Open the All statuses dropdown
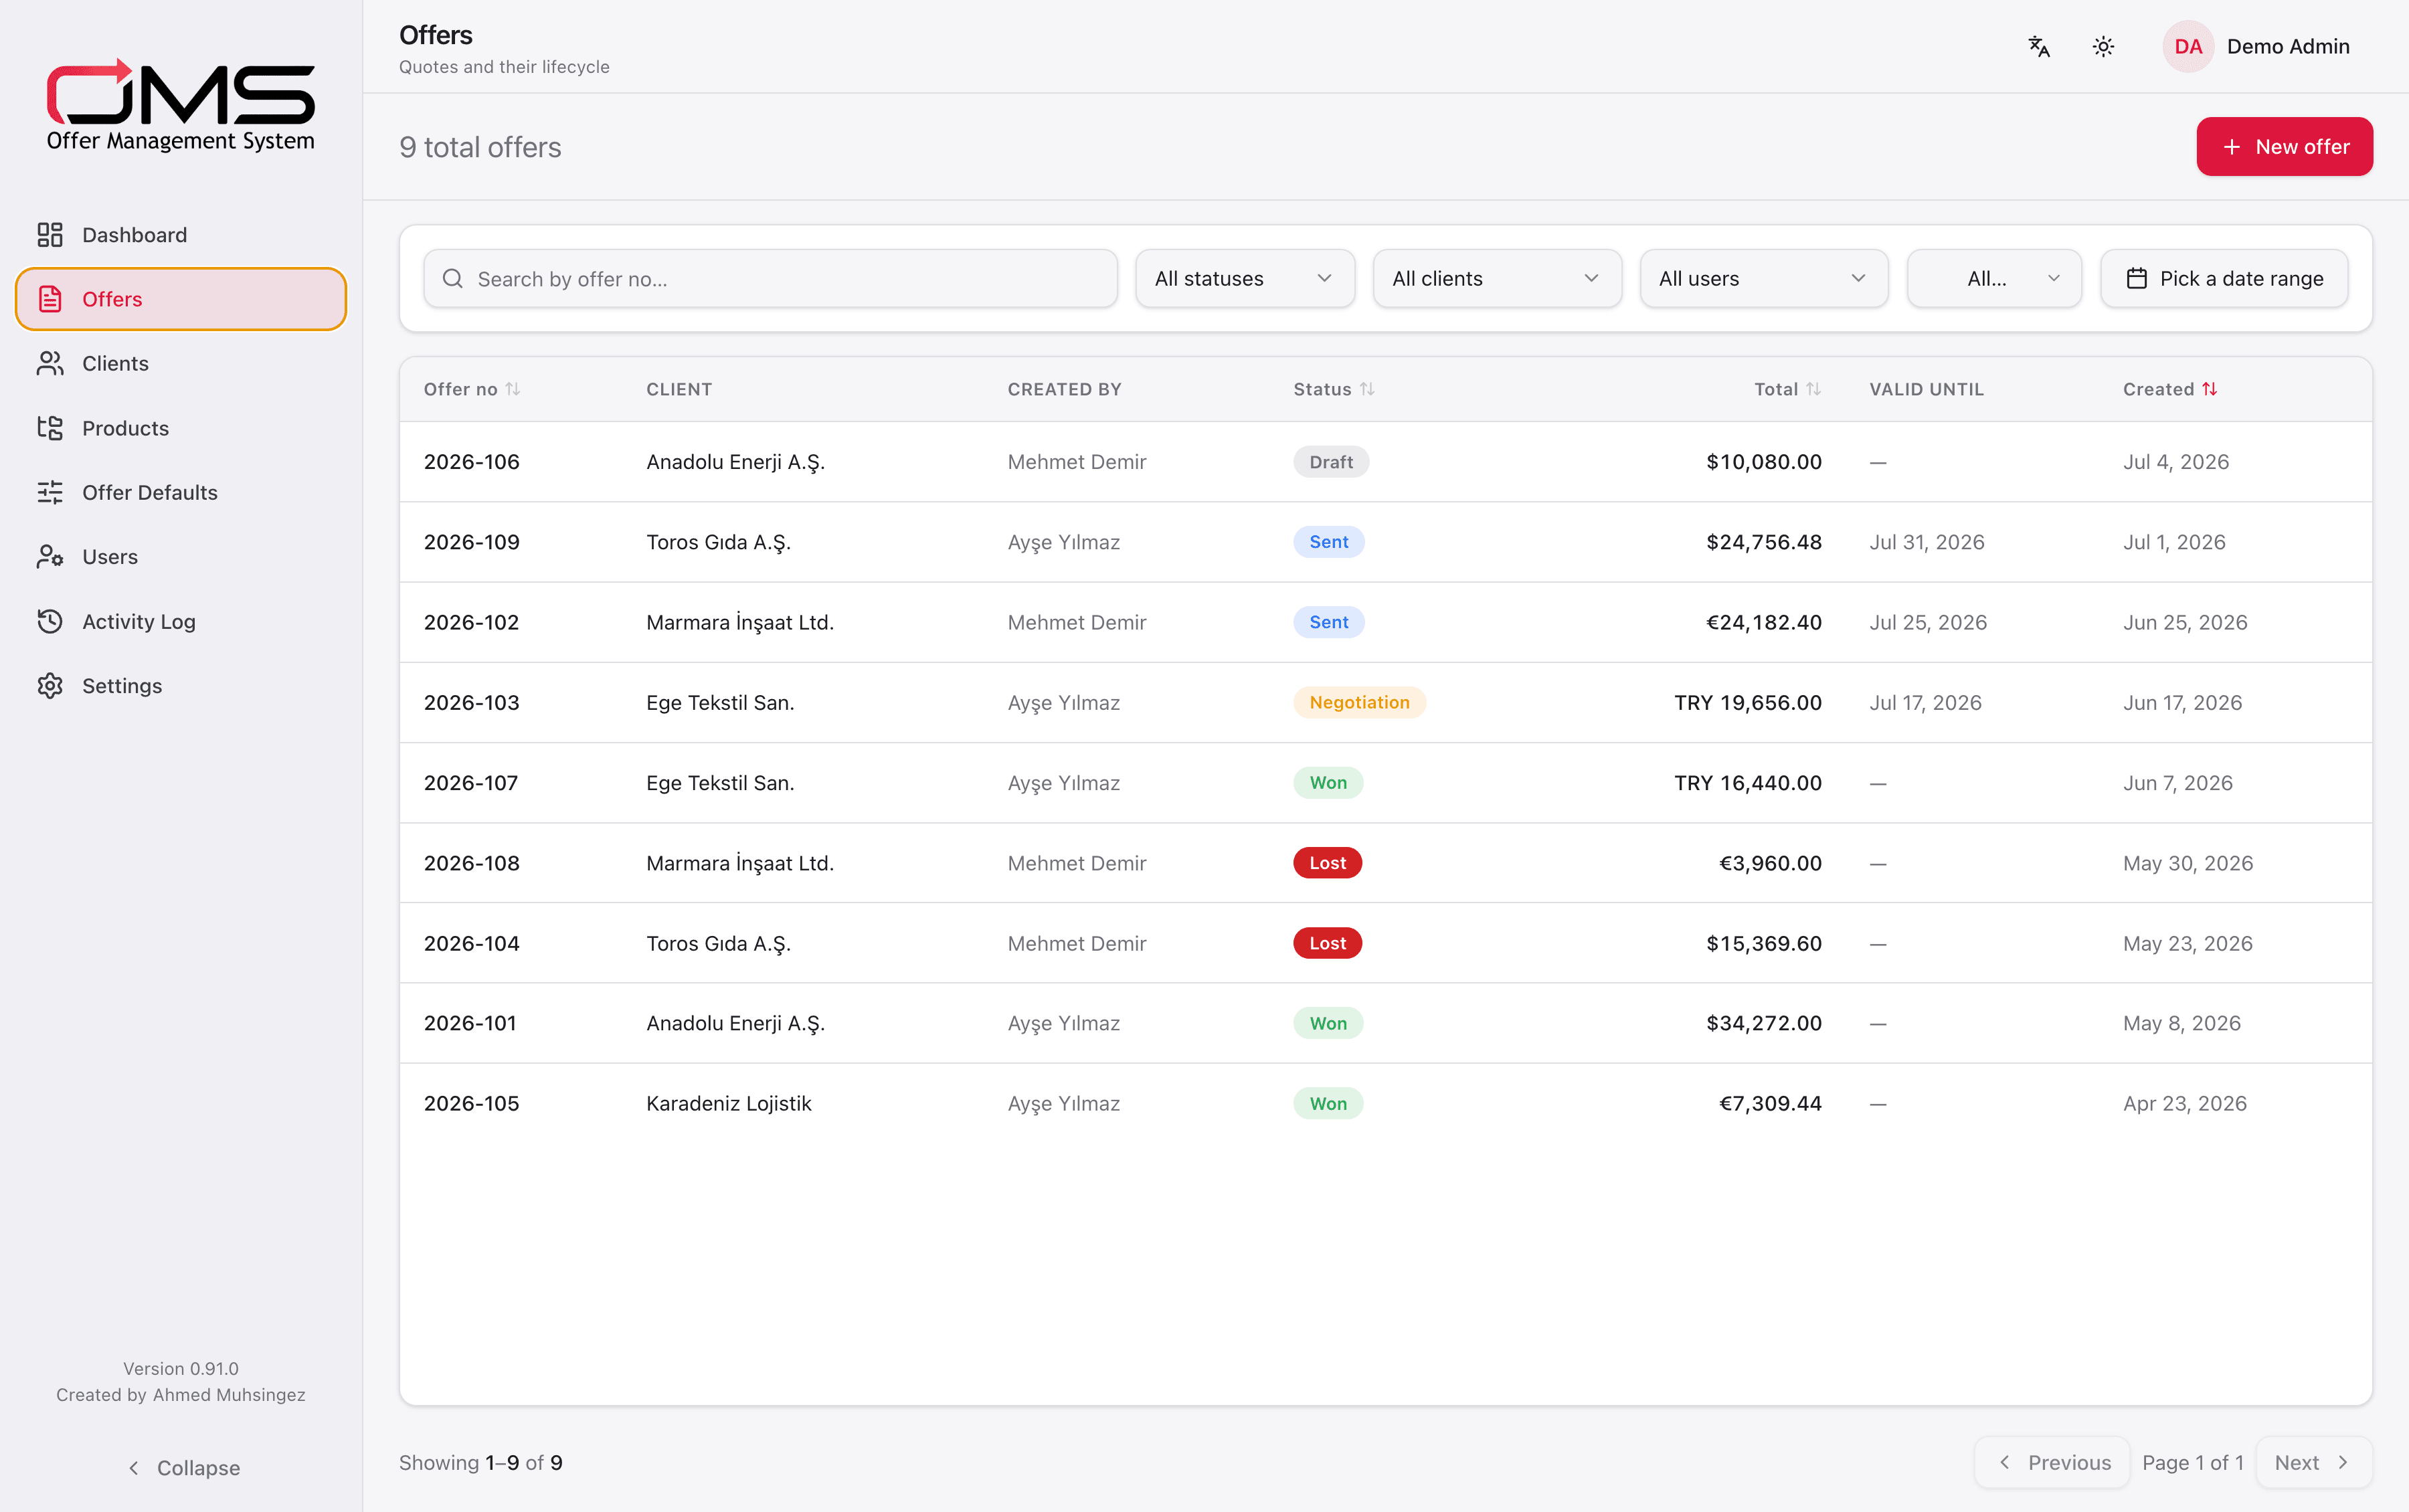Image resolution: width=2409 pixels, height=1512 pixels. click(1245, 279)
